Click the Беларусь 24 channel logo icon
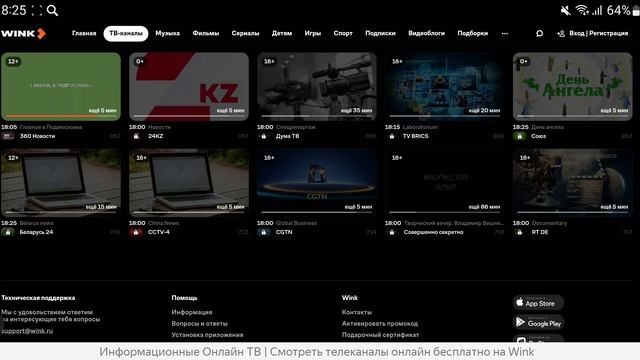 8,232
